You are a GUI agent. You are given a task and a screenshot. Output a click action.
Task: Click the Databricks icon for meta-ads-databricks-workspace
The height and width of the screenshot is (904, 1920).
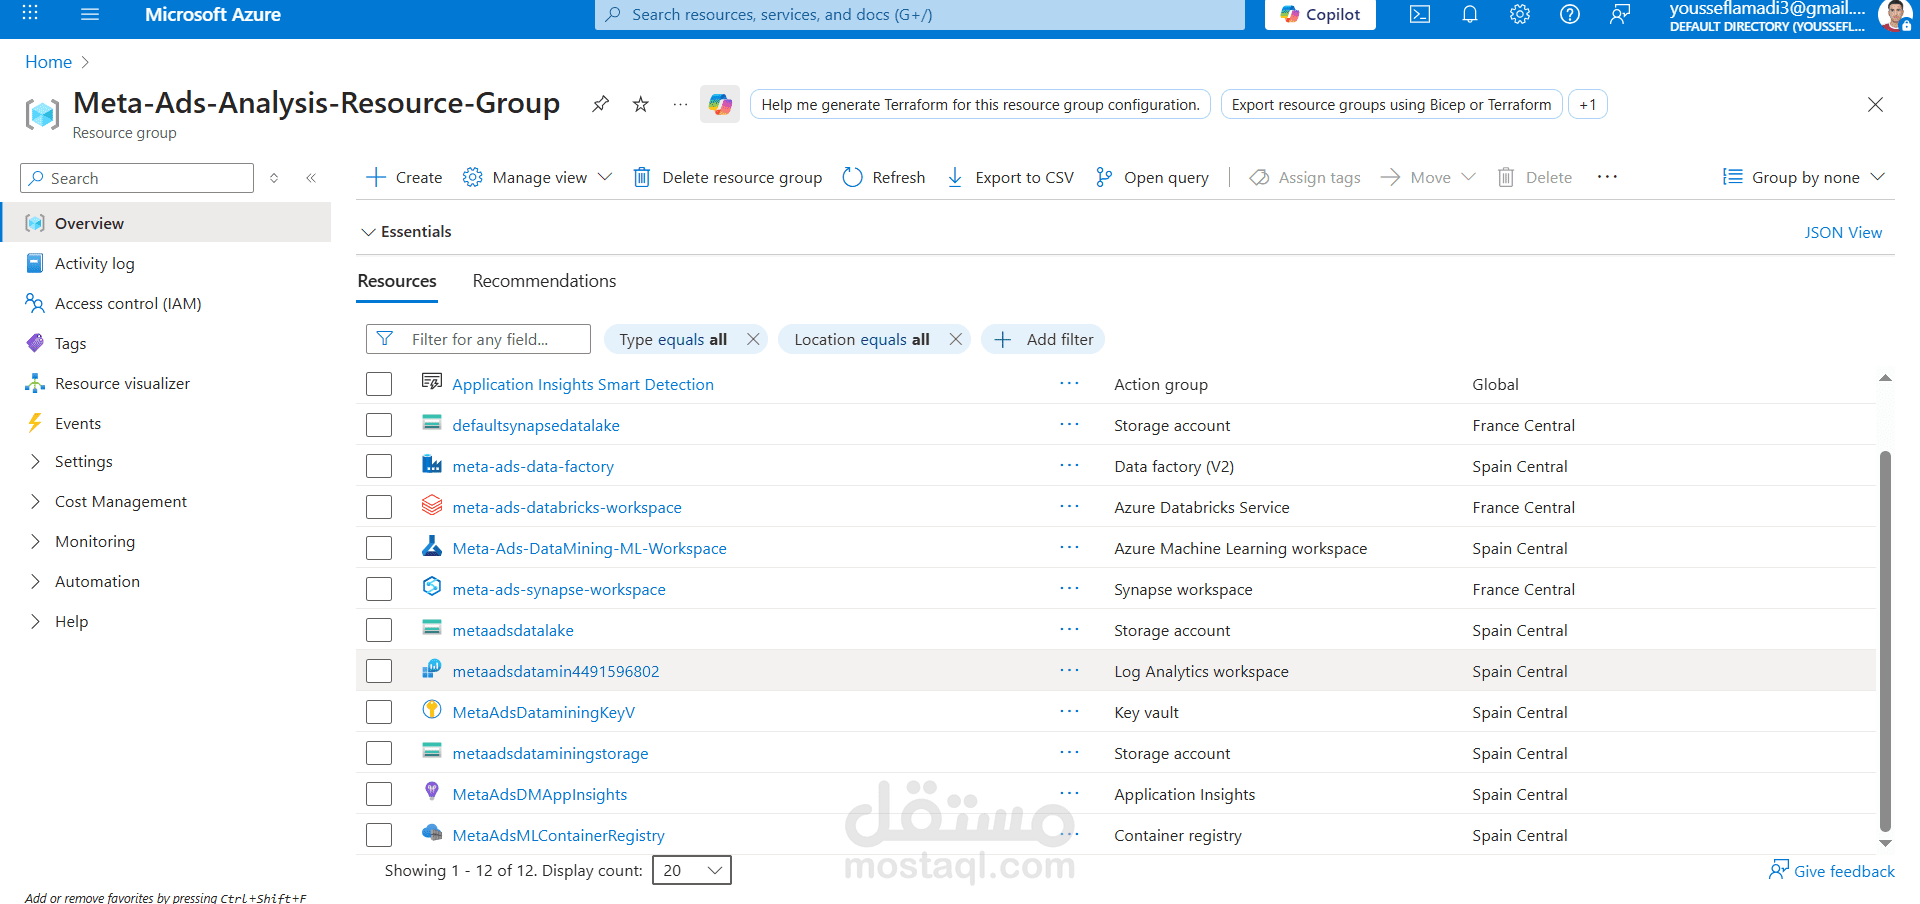coord(432,505)
